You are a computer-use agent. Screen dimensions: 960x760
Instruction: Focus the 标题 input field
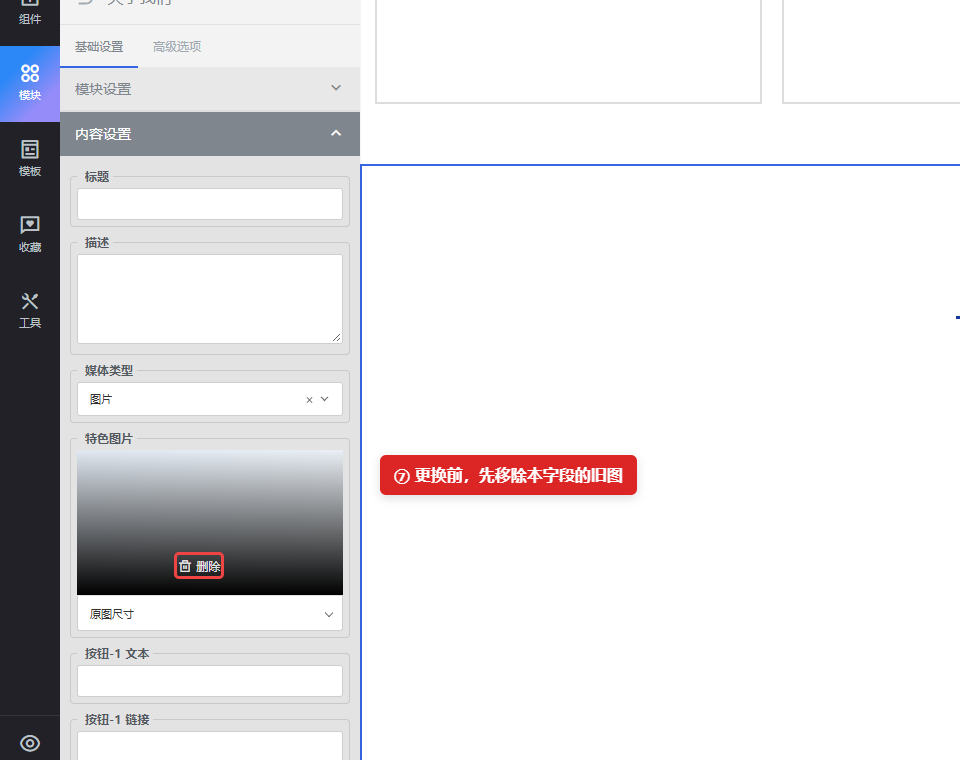click(x=210, y=204)
